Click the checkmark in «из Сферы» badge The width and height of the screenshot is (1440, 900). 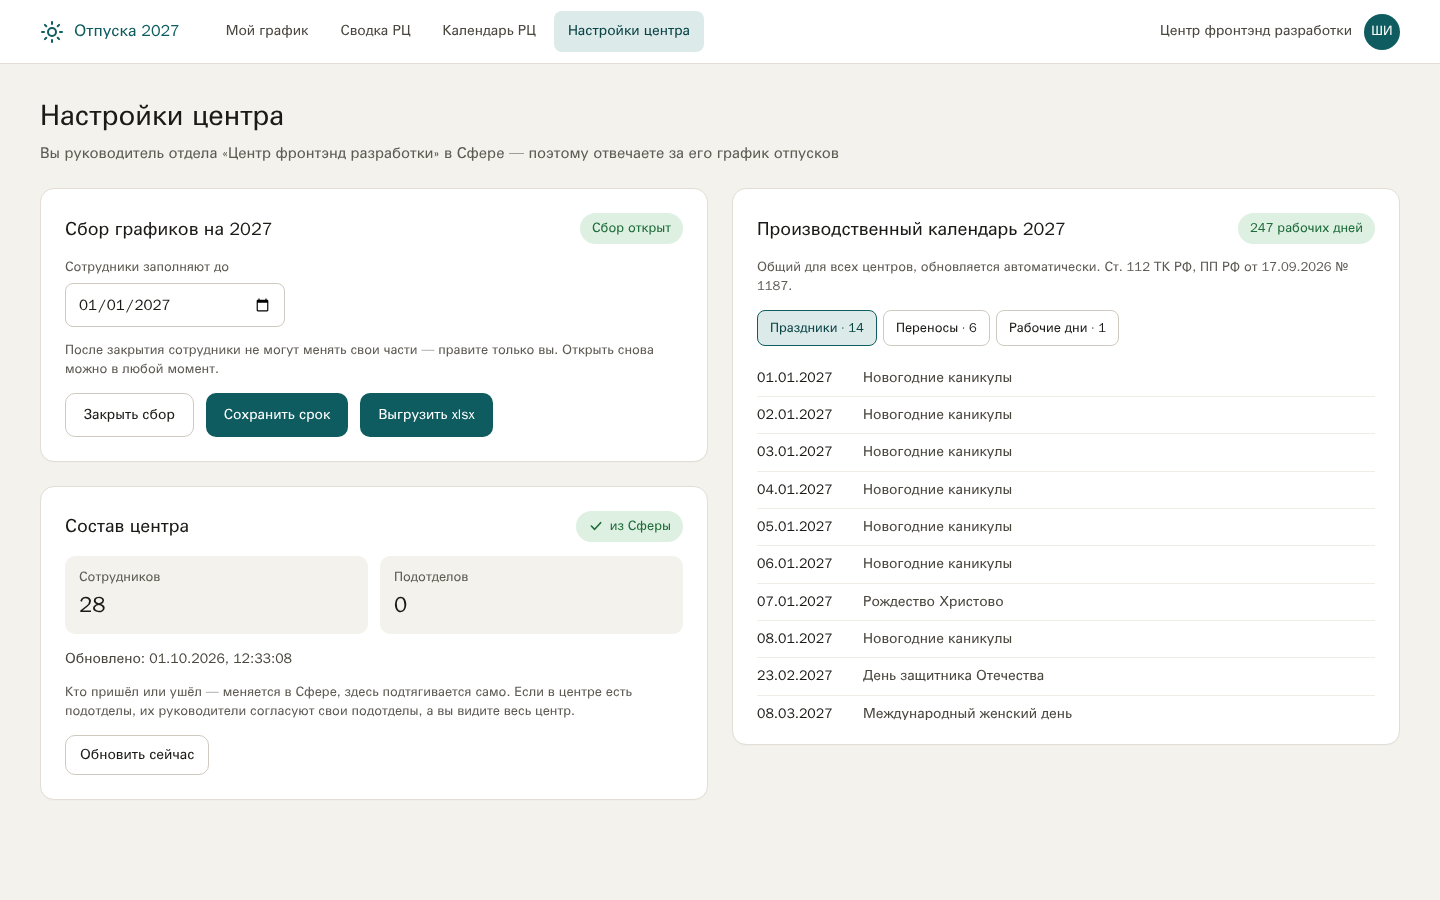596,526
